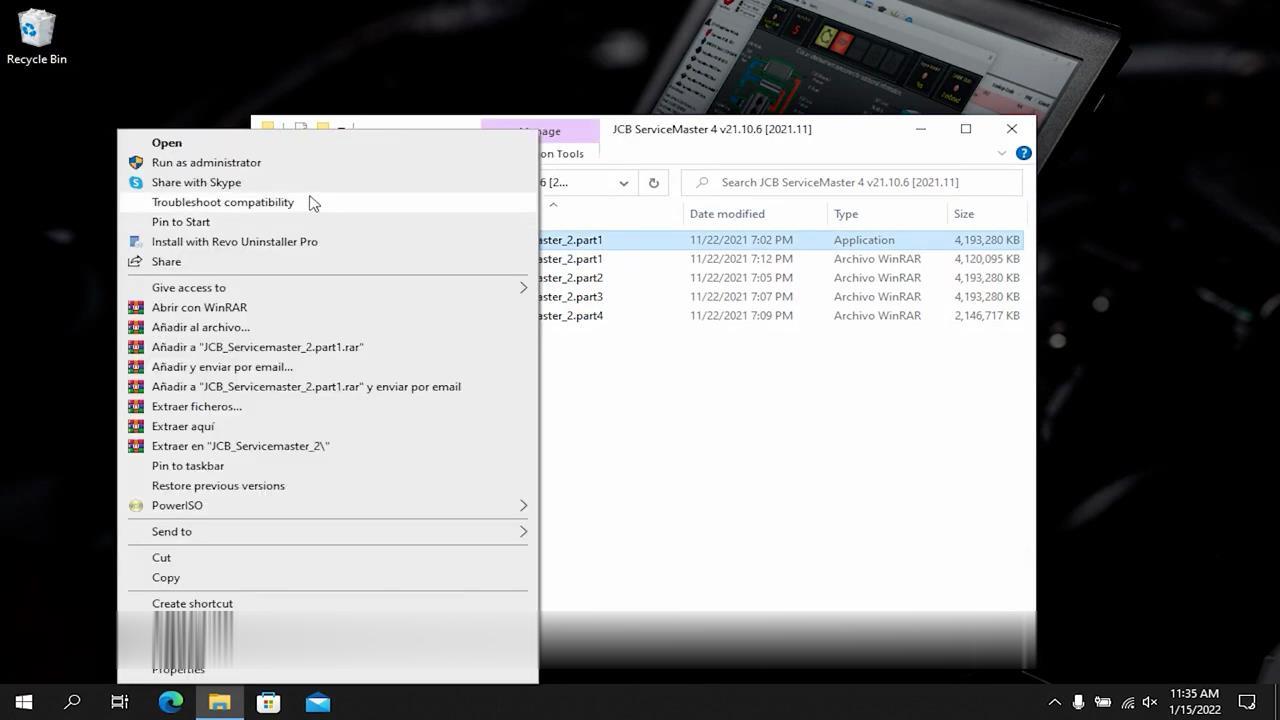Screen dimensions: 1280x720
Task: Click the shield icon beside Run as administrator
Action: click(136, 162)
